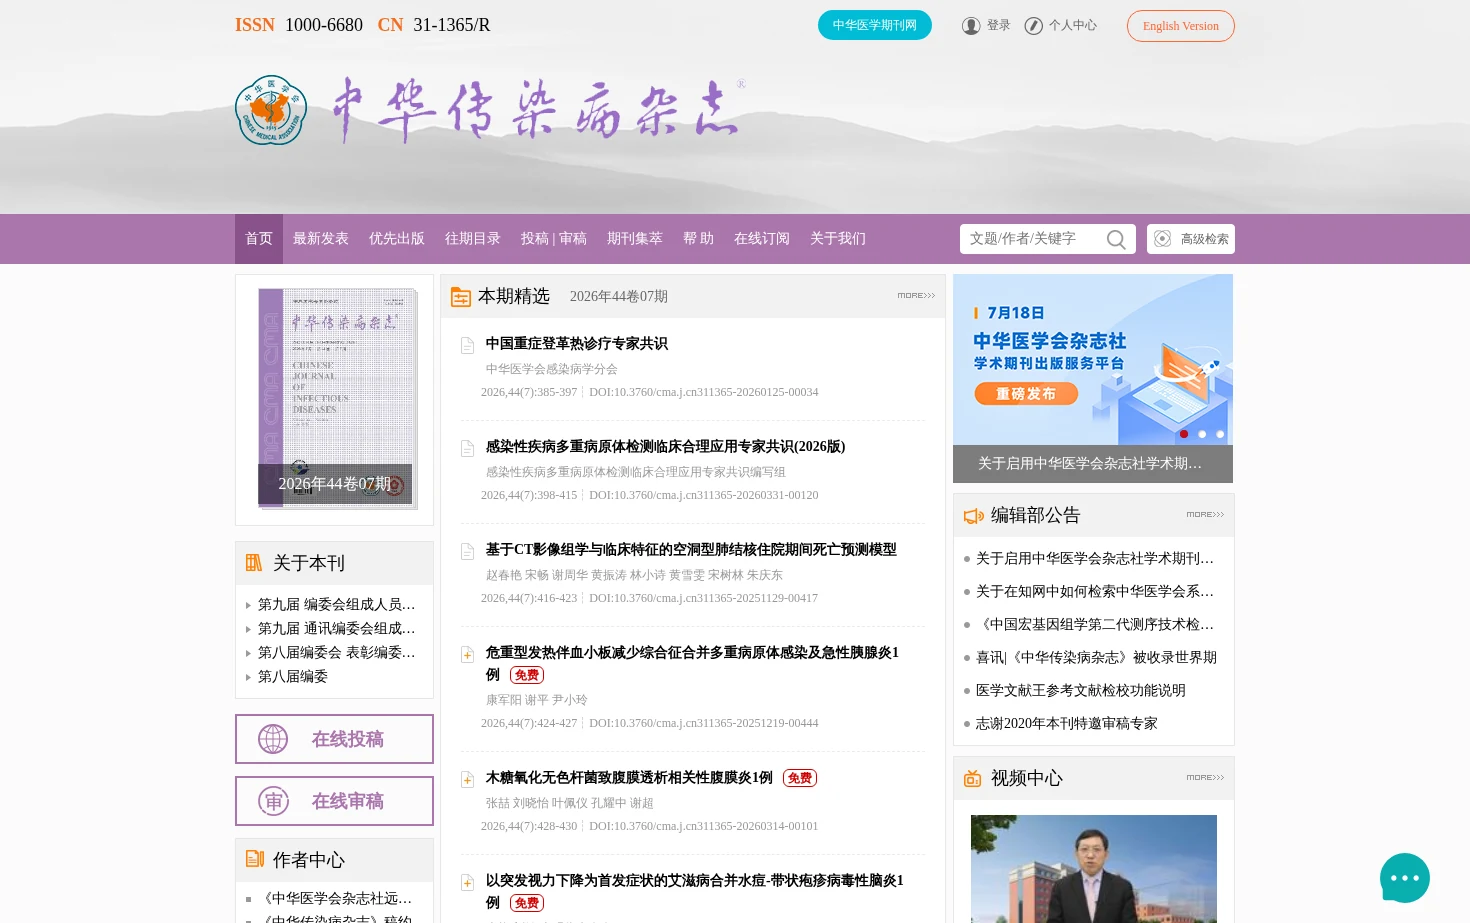
Task: Open 关于我们 menu item
Action: [x=838, y=239]
